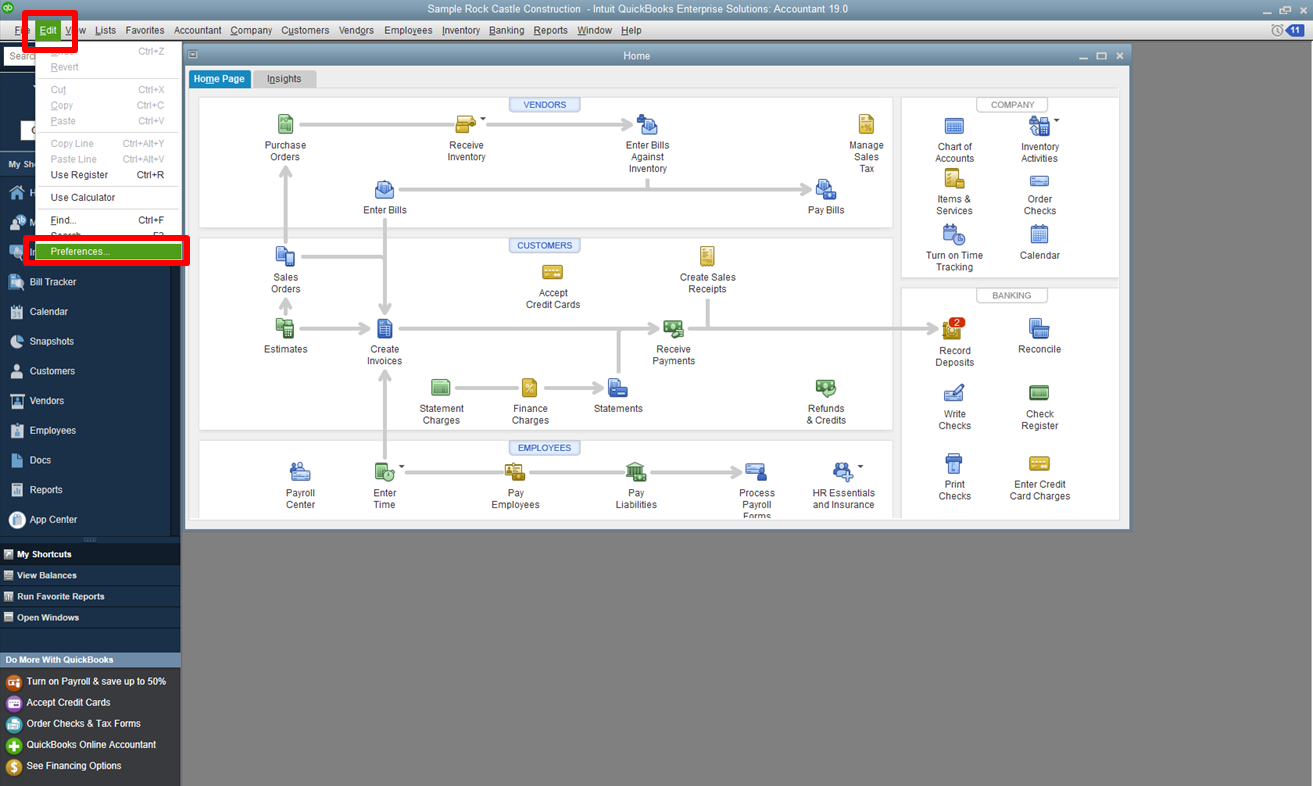The image size is (1313, 786).
Task: Open the Record Deposits icon
Action: click(953, 329)
